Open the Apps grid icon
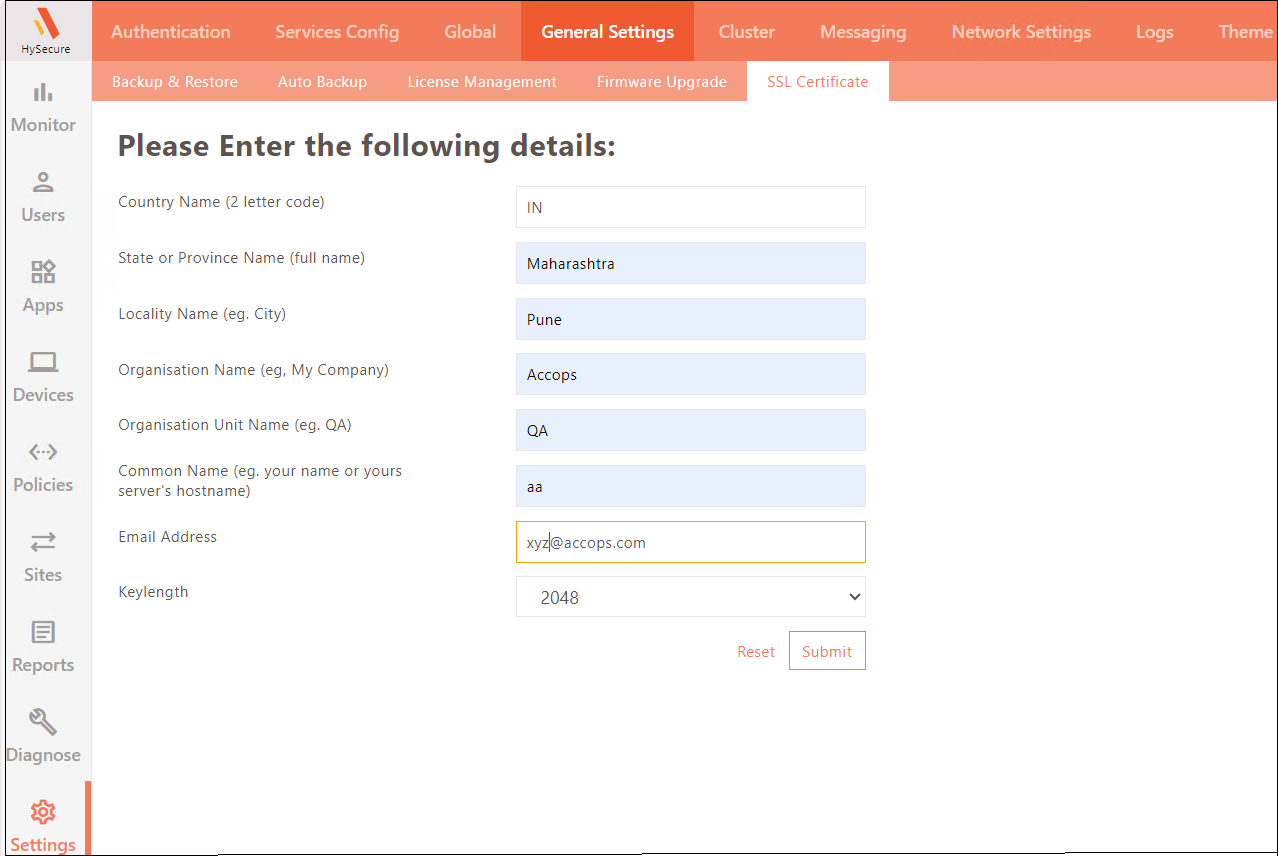The height and width of the screenshot is (856, 1278). coord(43,272)
